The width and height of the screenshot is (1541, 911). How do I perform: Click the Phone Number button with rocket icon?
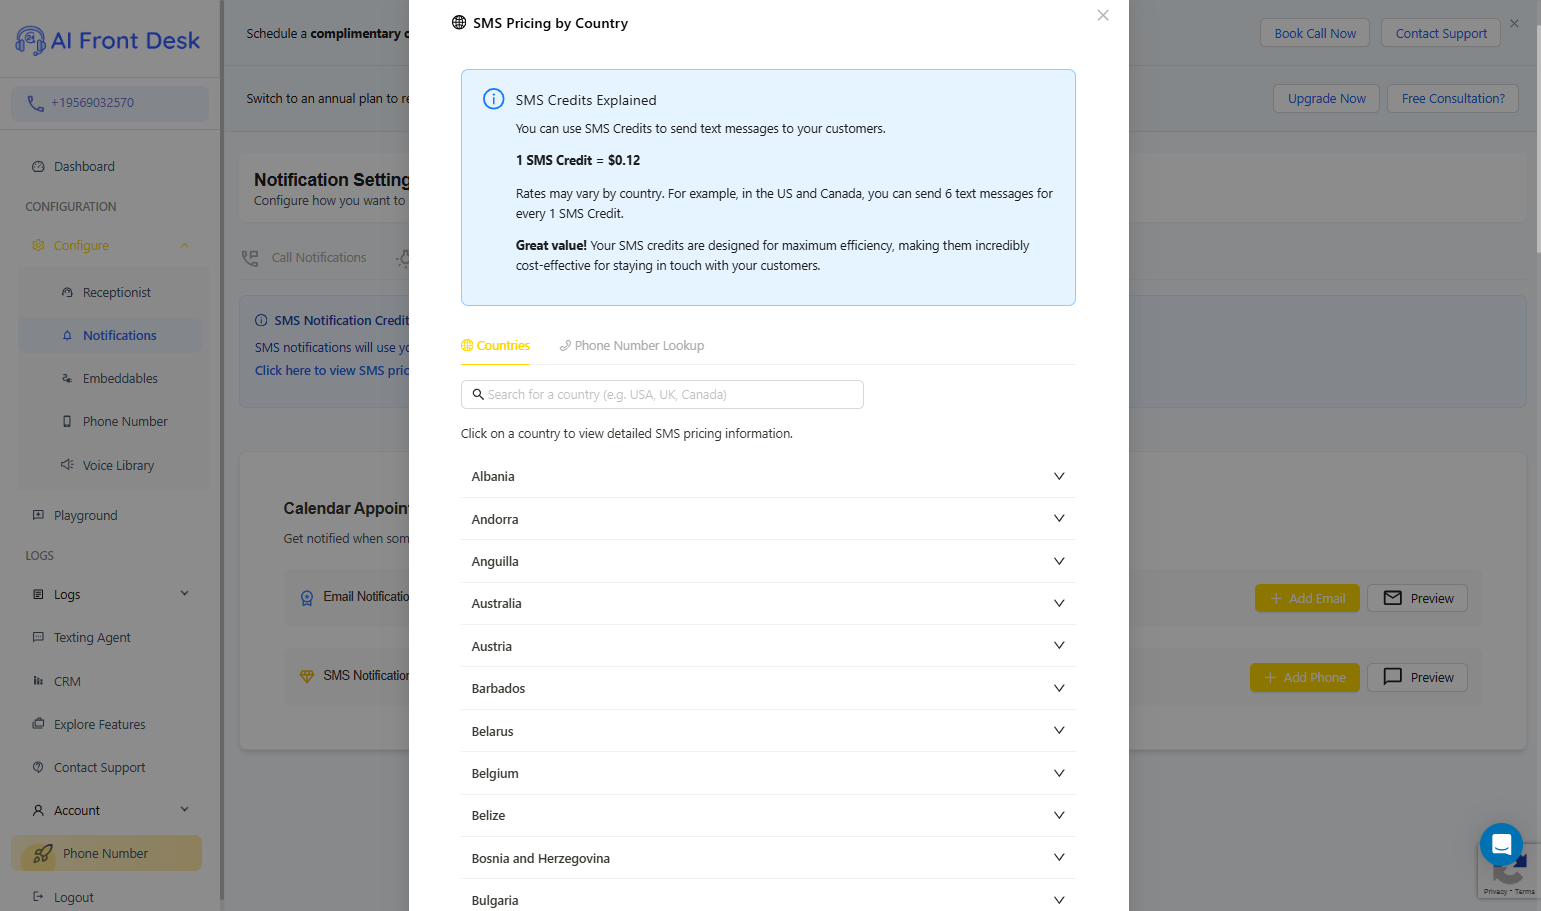(x=106, y=853)
